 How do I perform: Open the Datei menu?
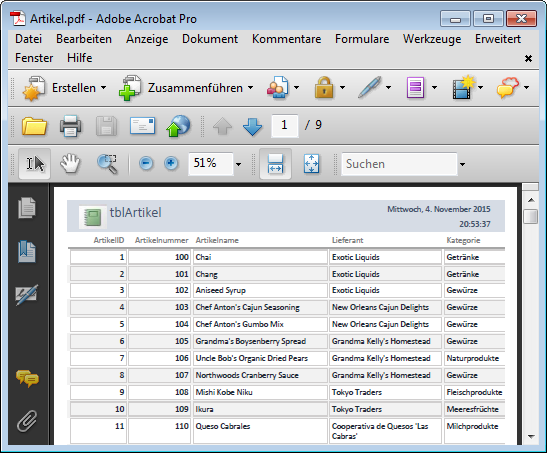(x=29, y=39)
